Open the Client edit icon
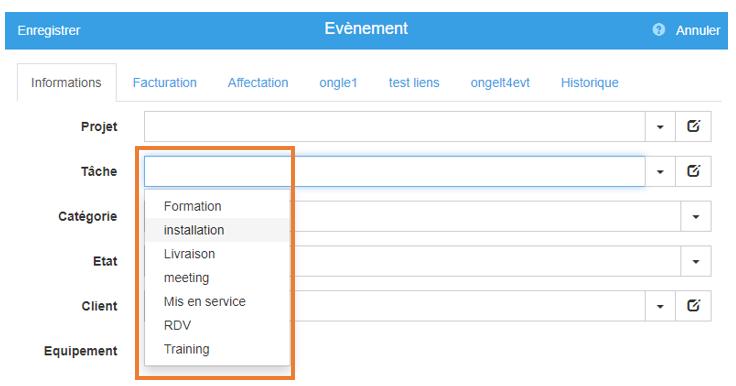This screenshot has height=386, width=736. 693,306
